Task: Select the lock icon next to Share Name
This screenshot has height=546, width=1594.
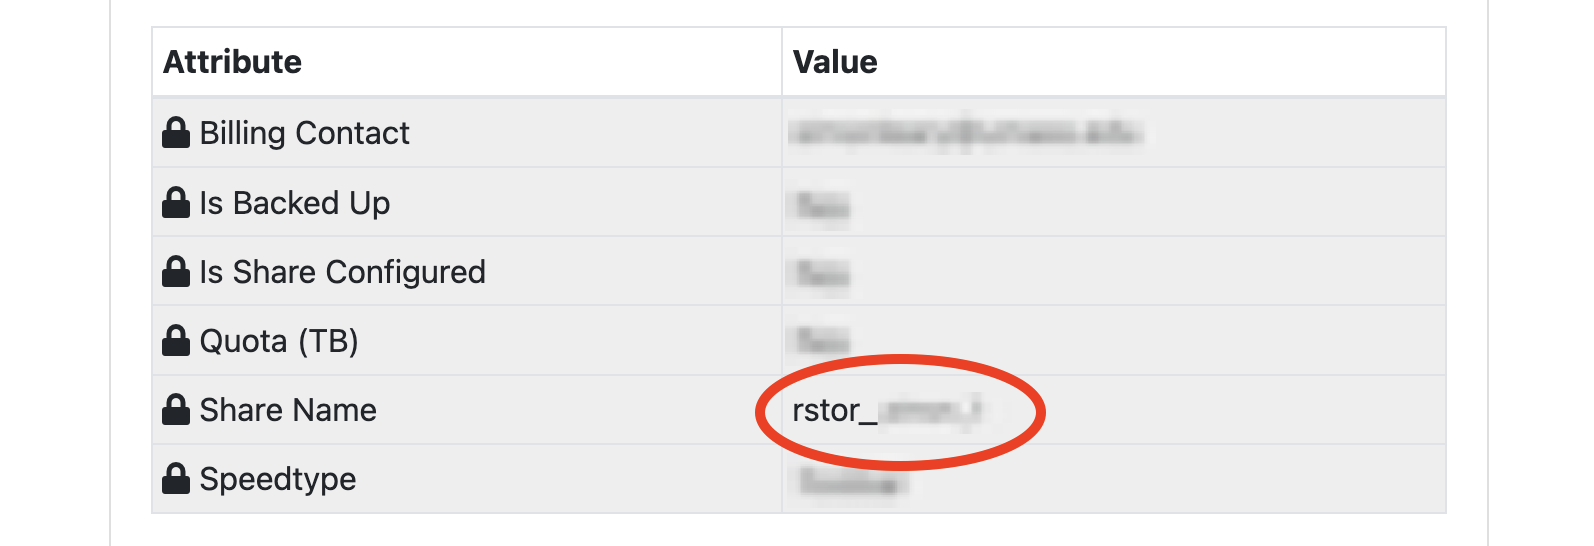Action: click(176, 410)
